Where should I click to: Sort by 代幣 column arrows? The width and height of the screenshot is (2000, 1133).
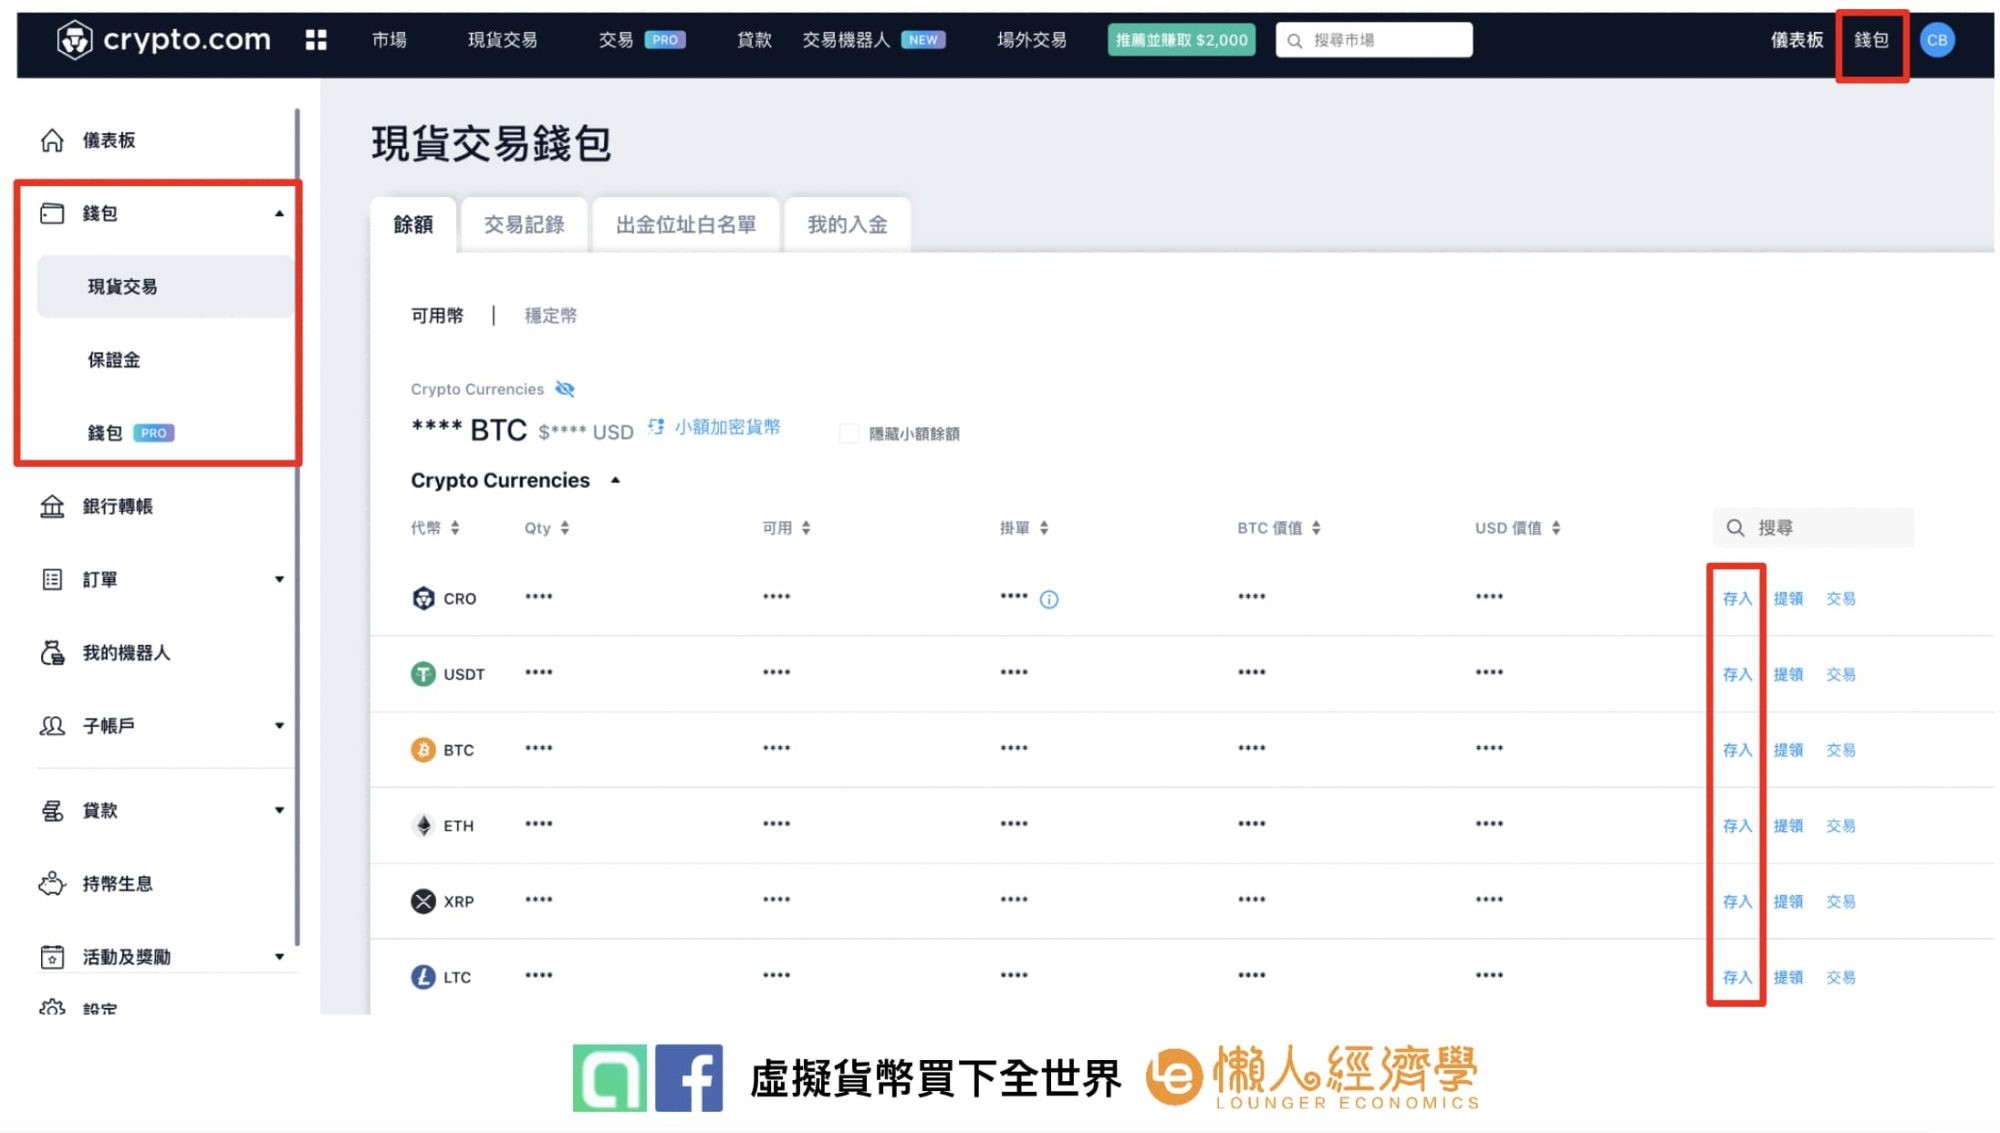455,527
